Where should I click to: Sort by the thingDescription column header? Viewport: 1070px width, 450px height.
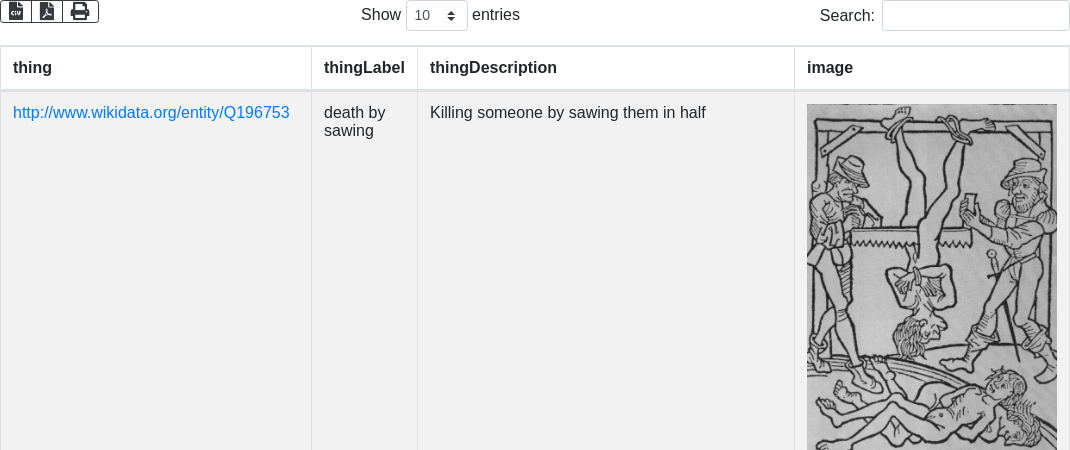click(x=493, y=68)
